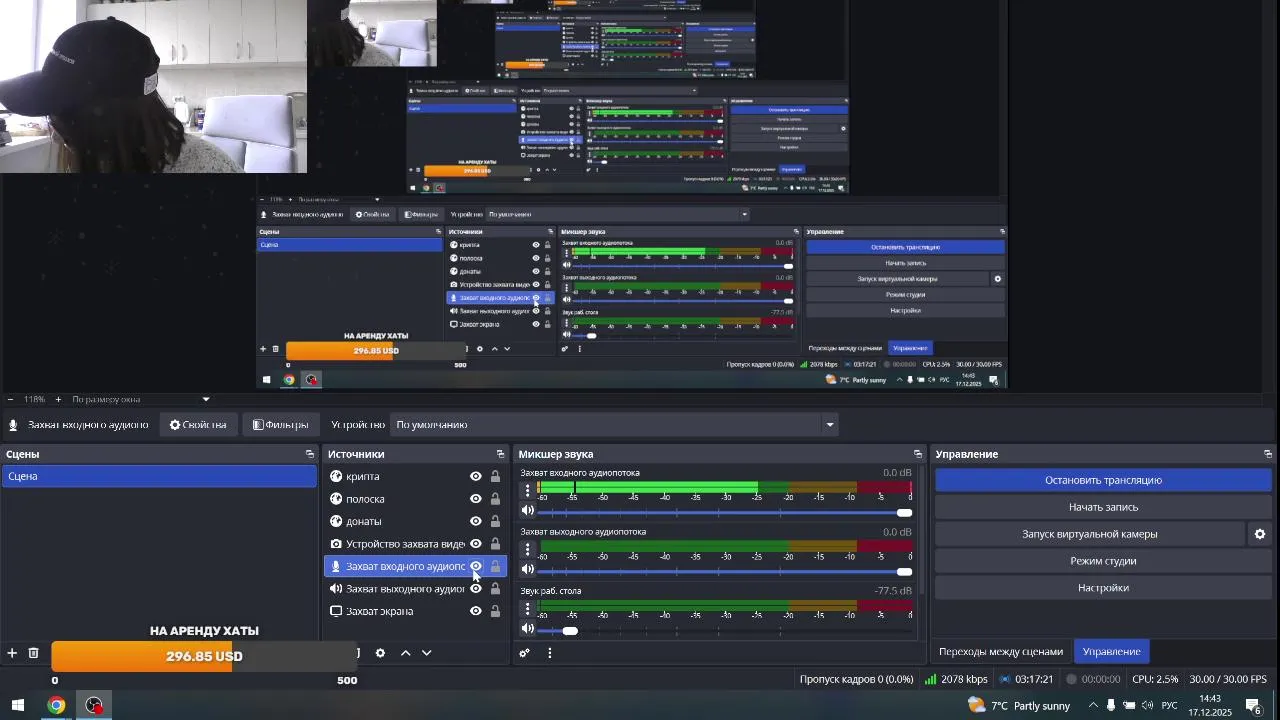Image resolution: width=1280 pixels, height=720 pixels.
Task: Hide the донаты source
Action: click(x=476, y=521)
